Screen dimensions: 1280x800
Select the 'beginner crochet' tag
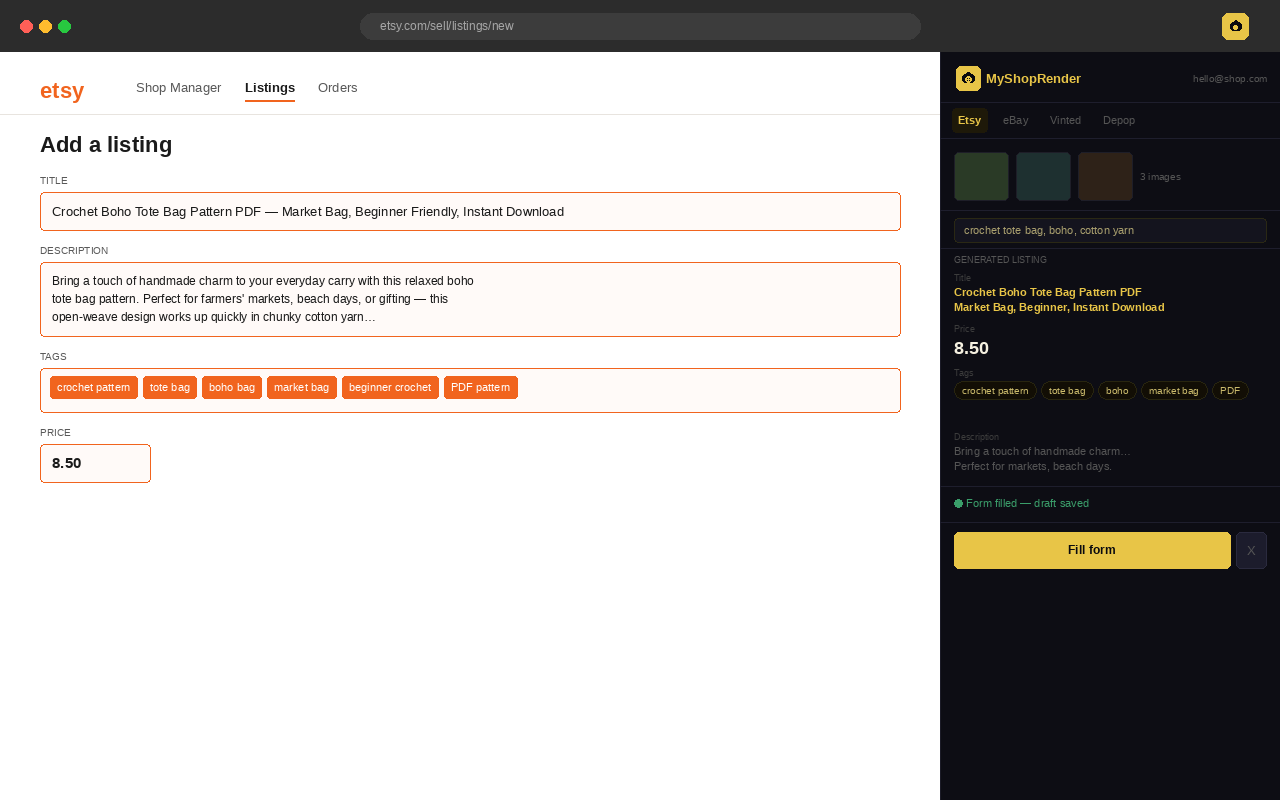390,387
